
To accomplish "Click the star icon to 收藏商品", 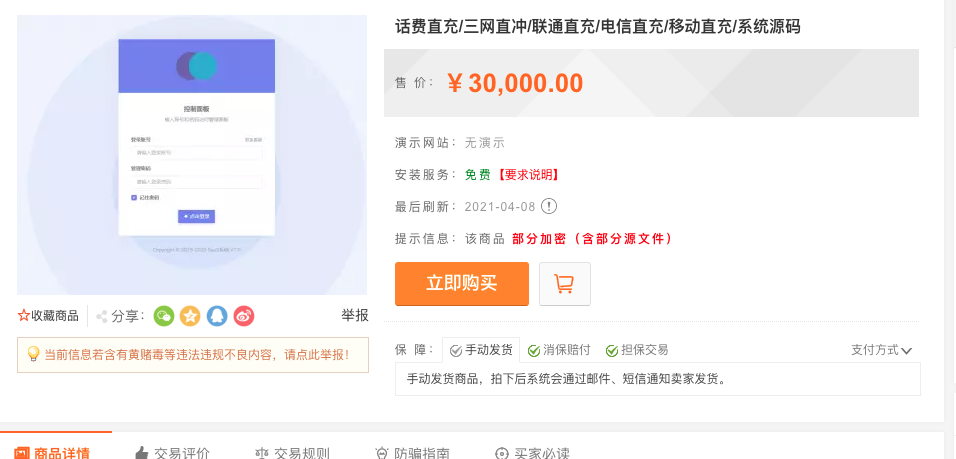I will coord(24,316).
